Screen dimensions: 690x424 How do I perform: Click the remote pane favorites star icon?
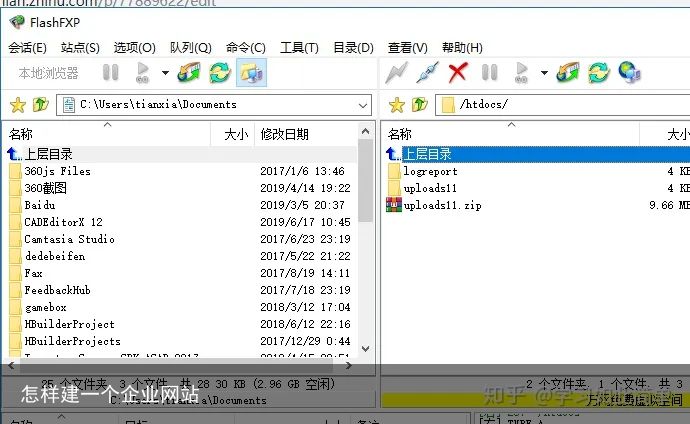click(x=396, y=105)
